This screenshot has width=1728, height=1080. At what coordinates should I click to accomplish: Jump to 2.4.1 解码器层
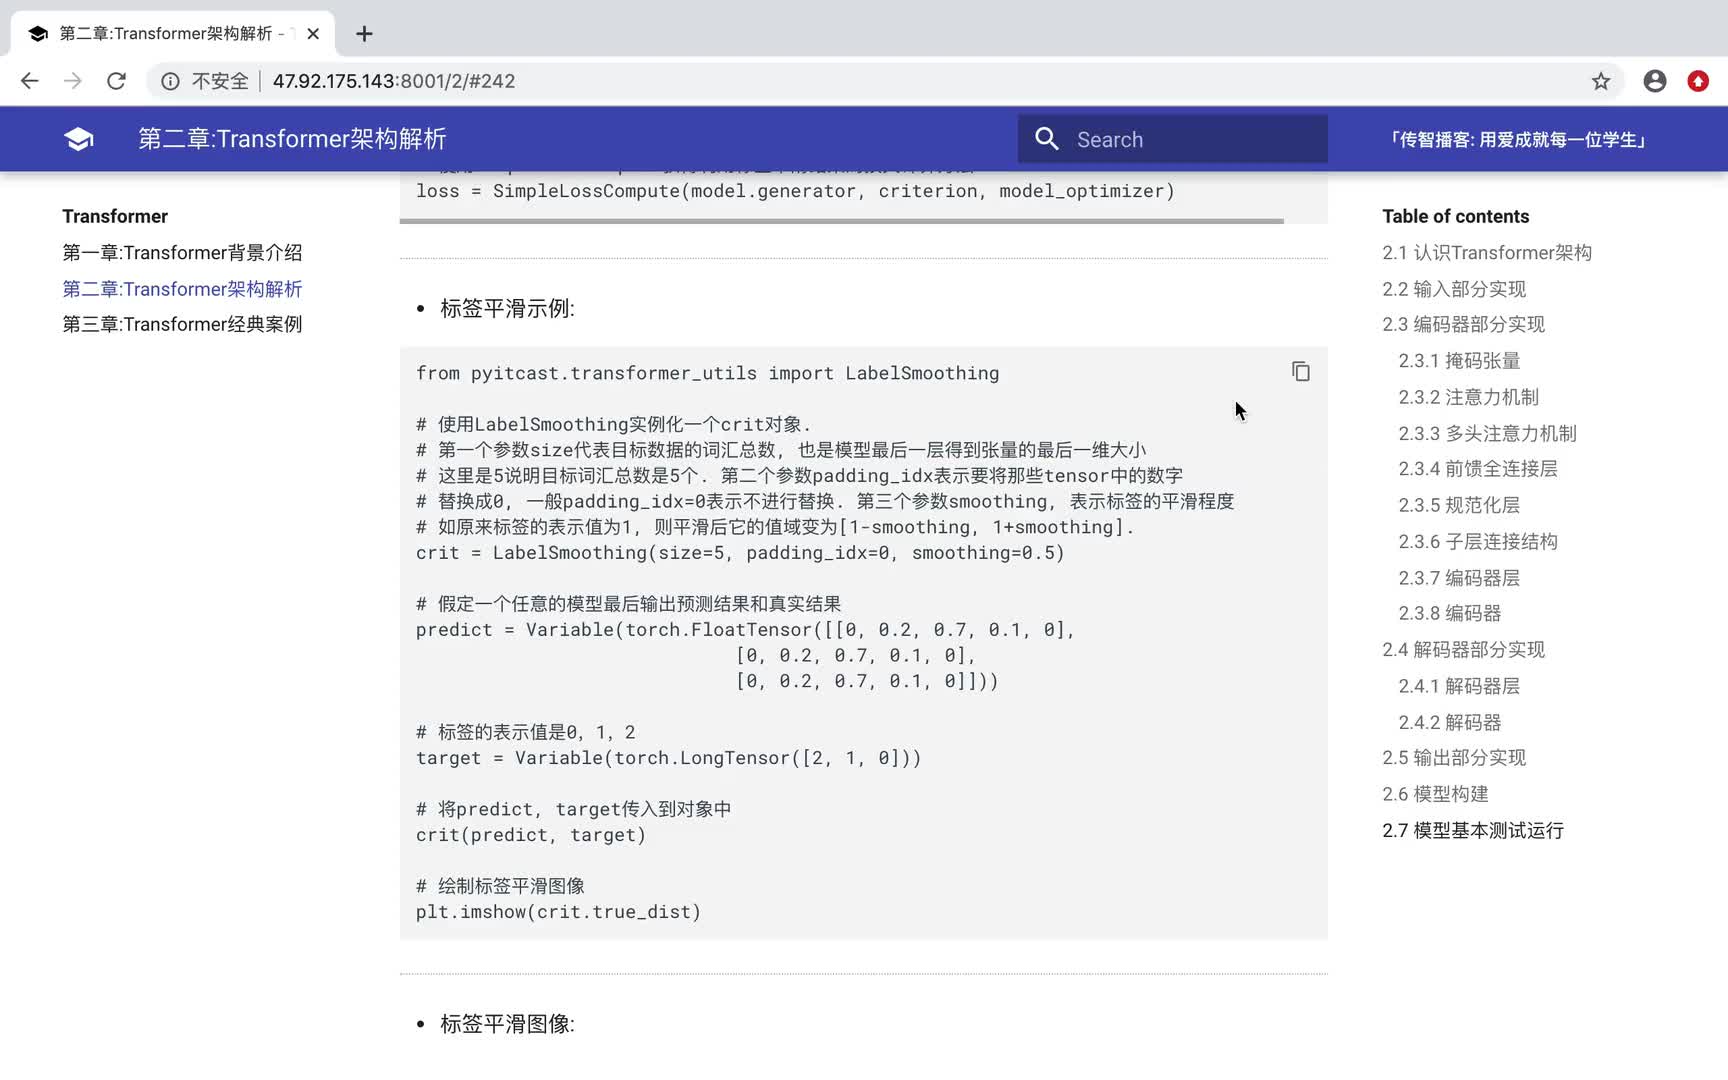[x=1459, y=686]
